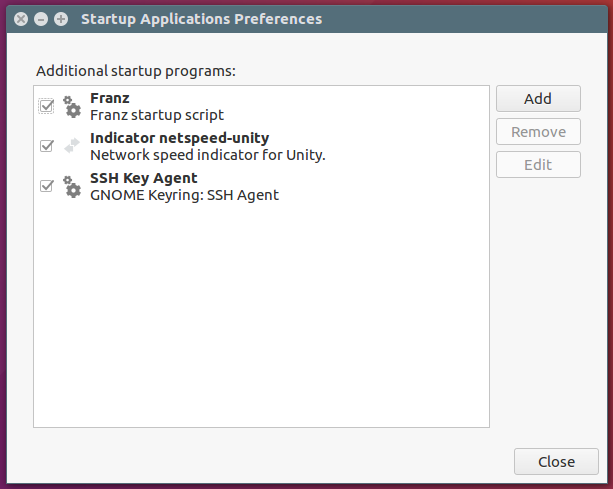The width and height of the screenshot is (613, 489).
Task: Click the Close button at bottom right
Action: pos(556,462)
